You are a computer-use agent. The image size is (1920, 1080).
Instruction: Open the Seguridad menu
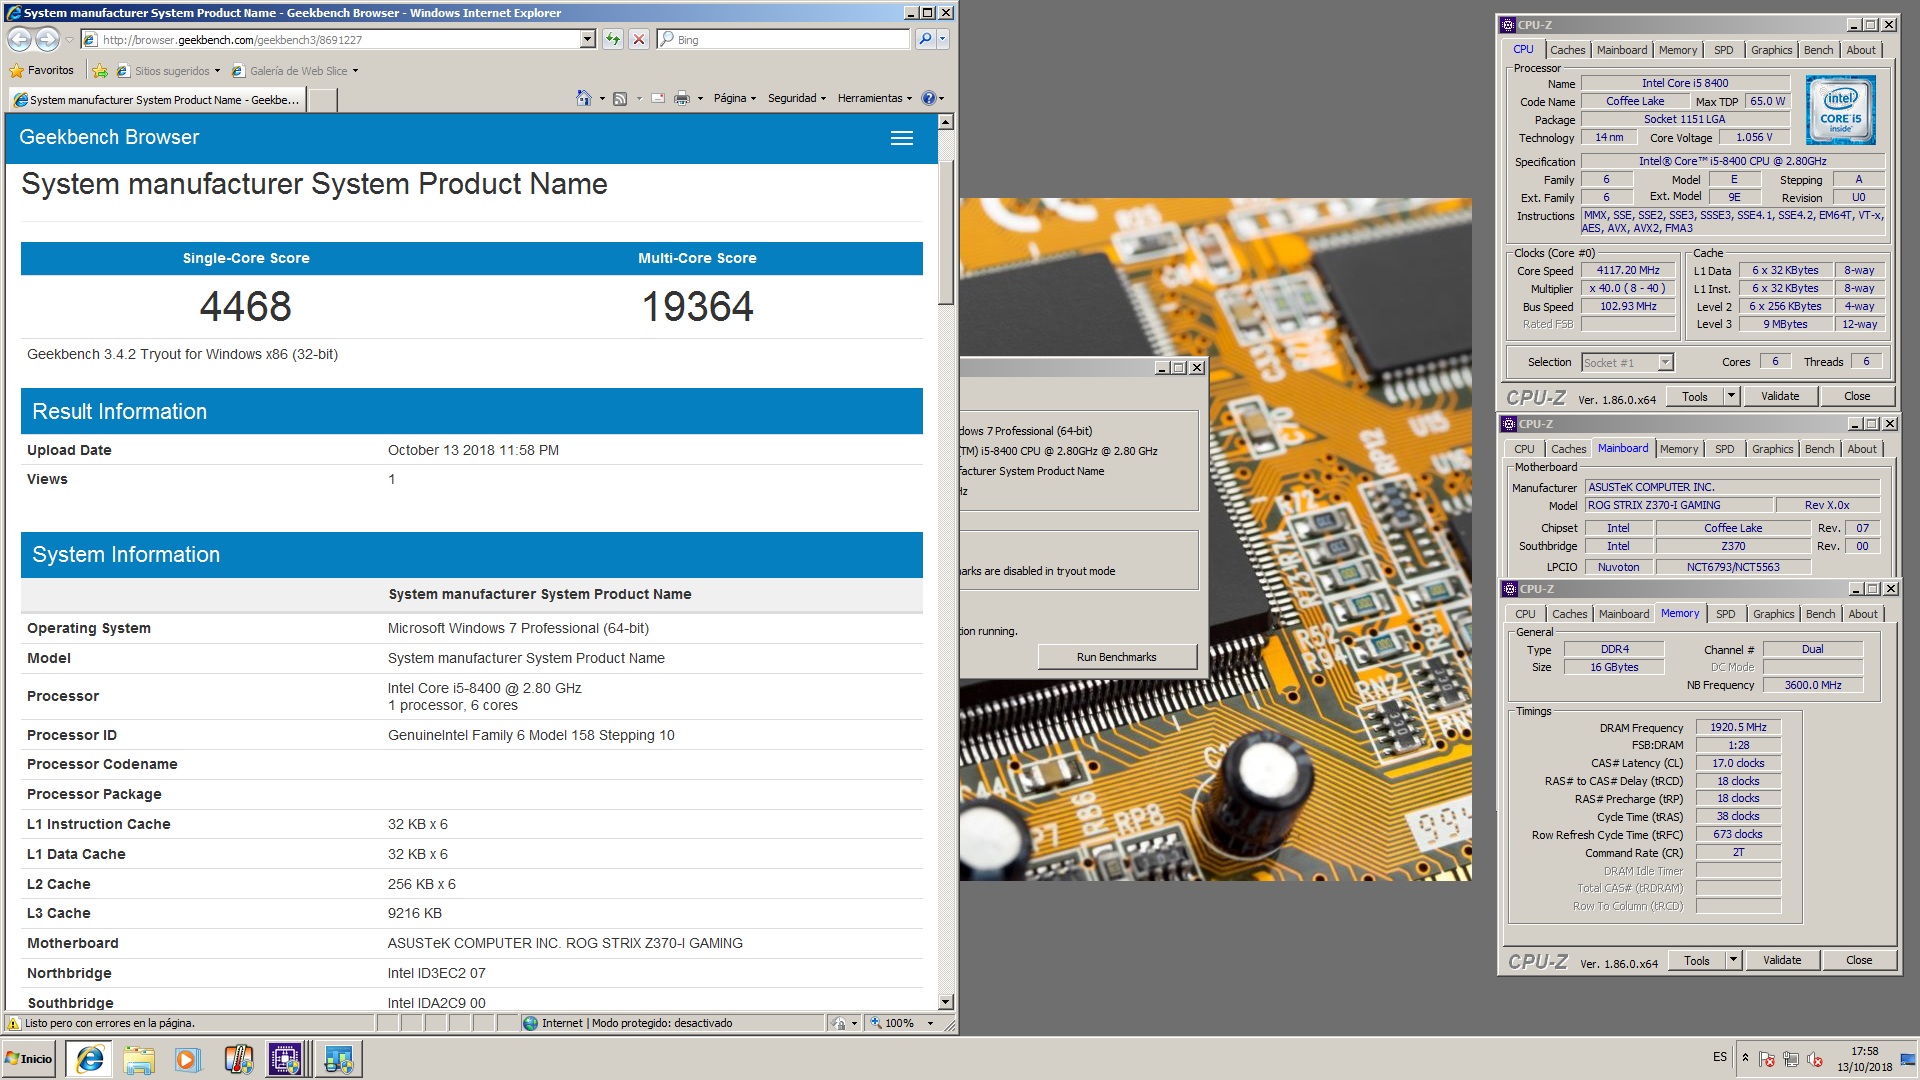coord(797,98)
